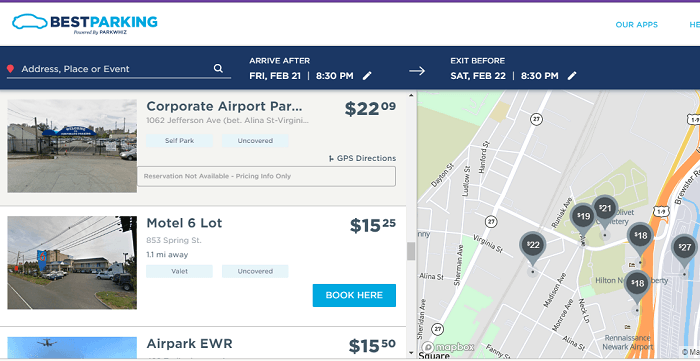Open the Corporate Airport Parking photo
This screenshot has height=361, width=700.
pos(72,146)
